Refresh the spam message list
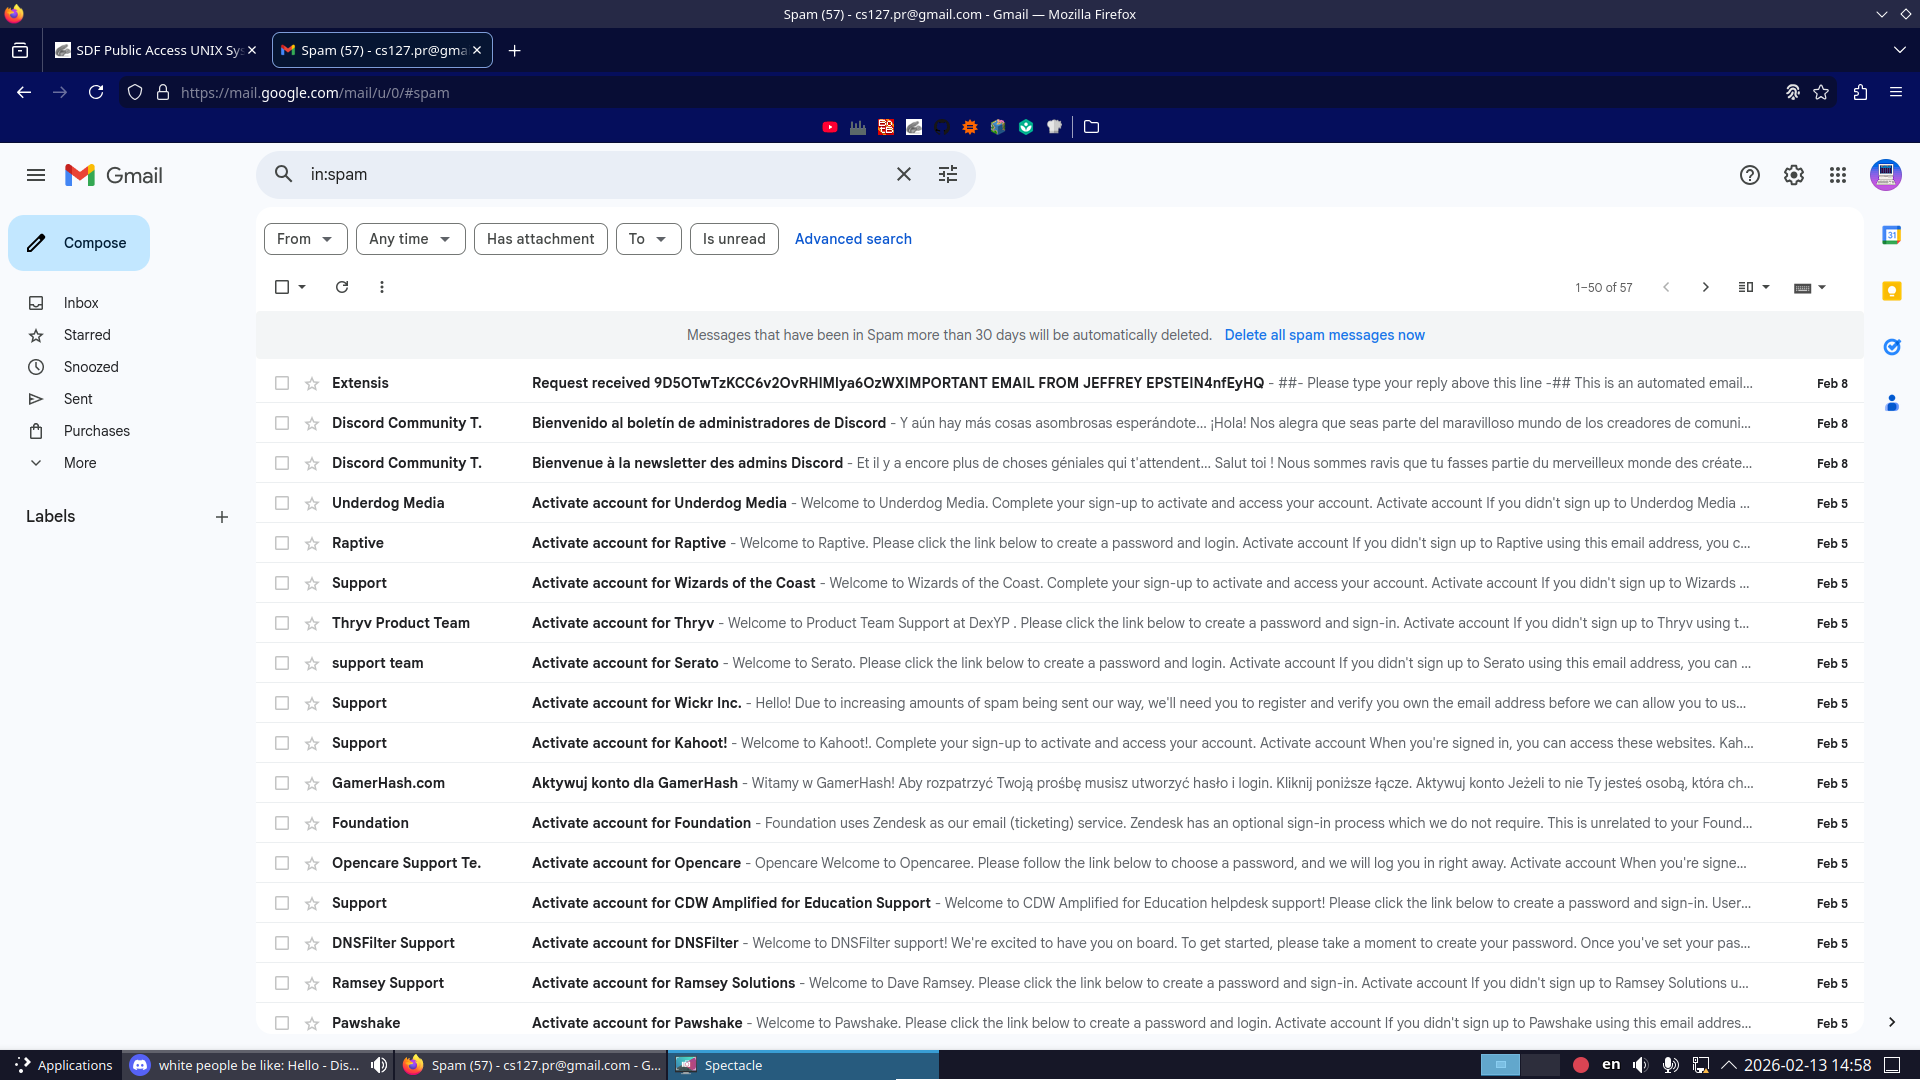Screen dimensions: 1920x1080 [342, 287]
